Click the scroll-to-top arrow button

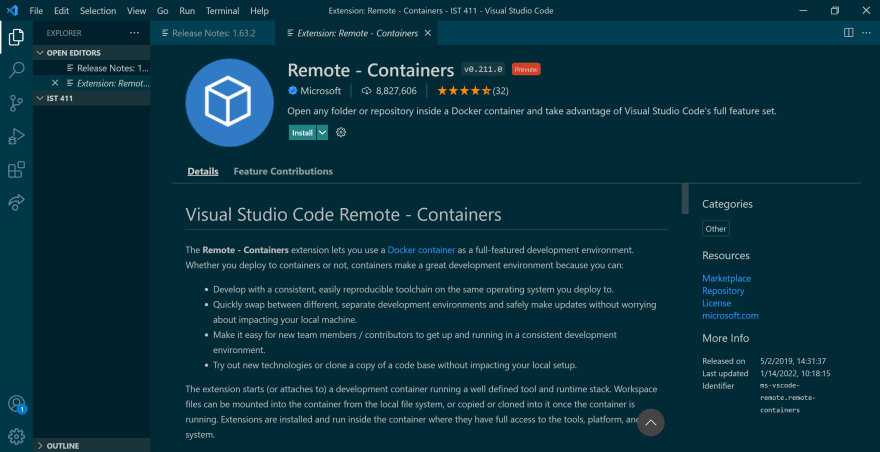click(650, 422)
